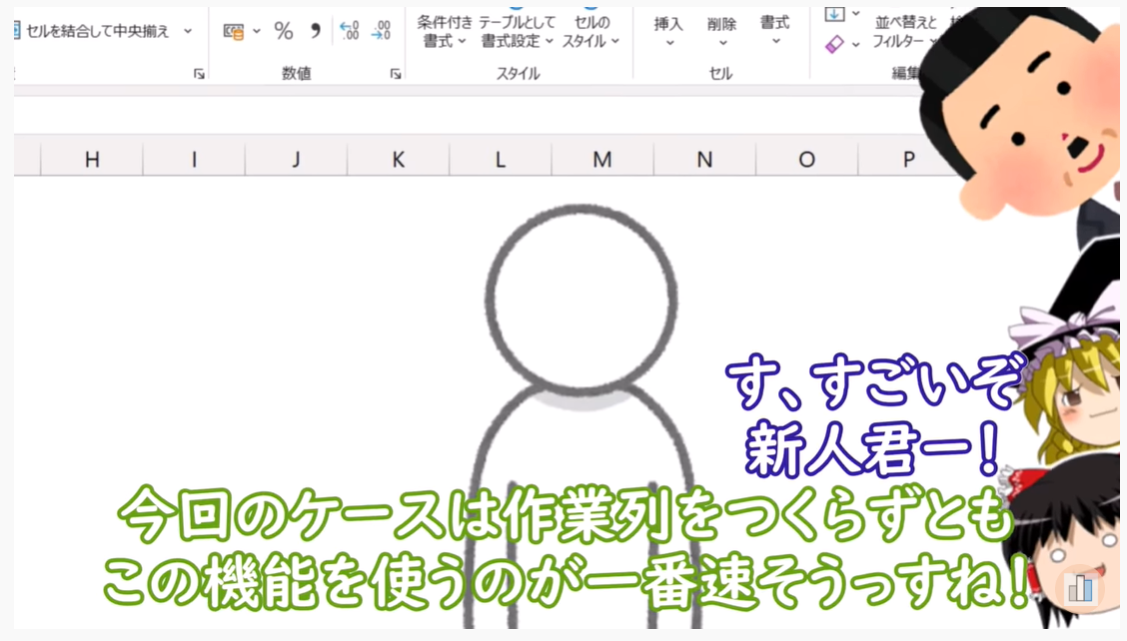Open the 並べ替えとフィルター menu
1127x641 pixels.
click(x=903, y=32)
